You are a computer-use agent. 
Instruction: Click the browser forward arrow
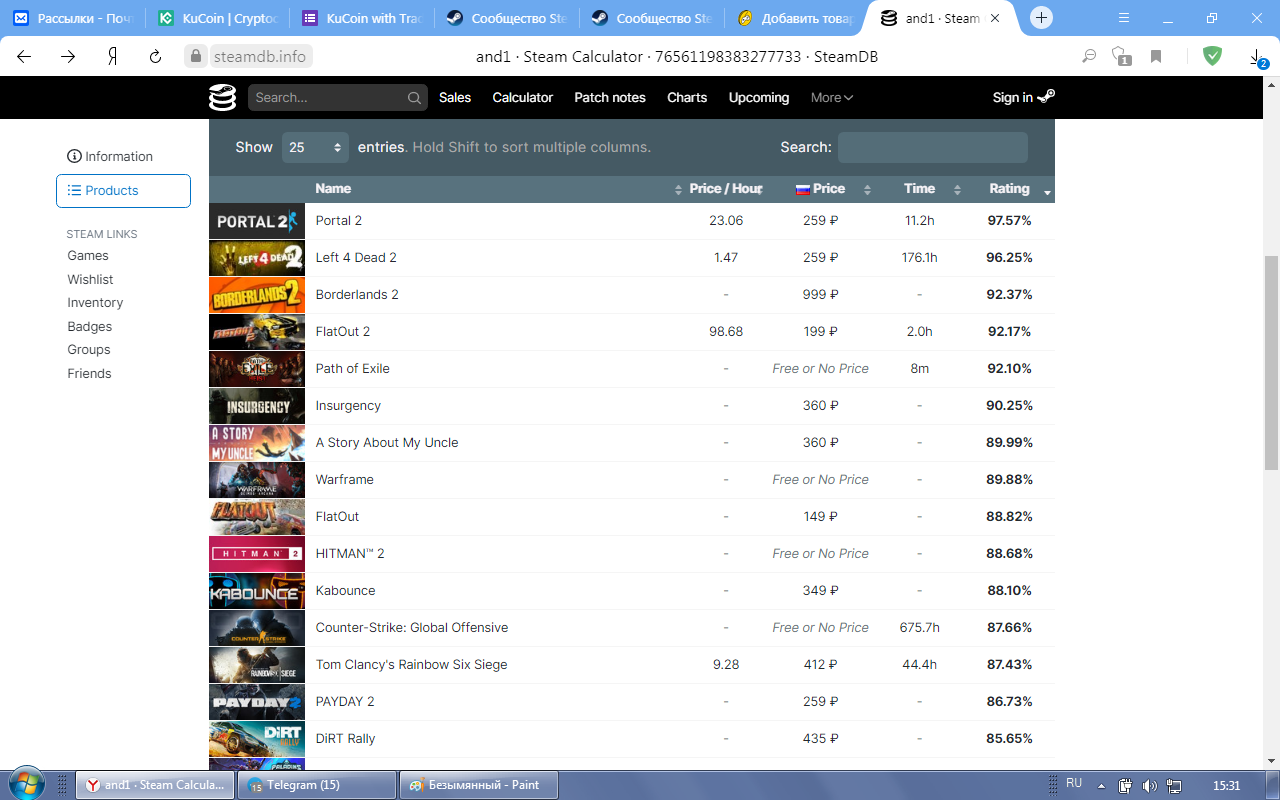pos(68,57)
